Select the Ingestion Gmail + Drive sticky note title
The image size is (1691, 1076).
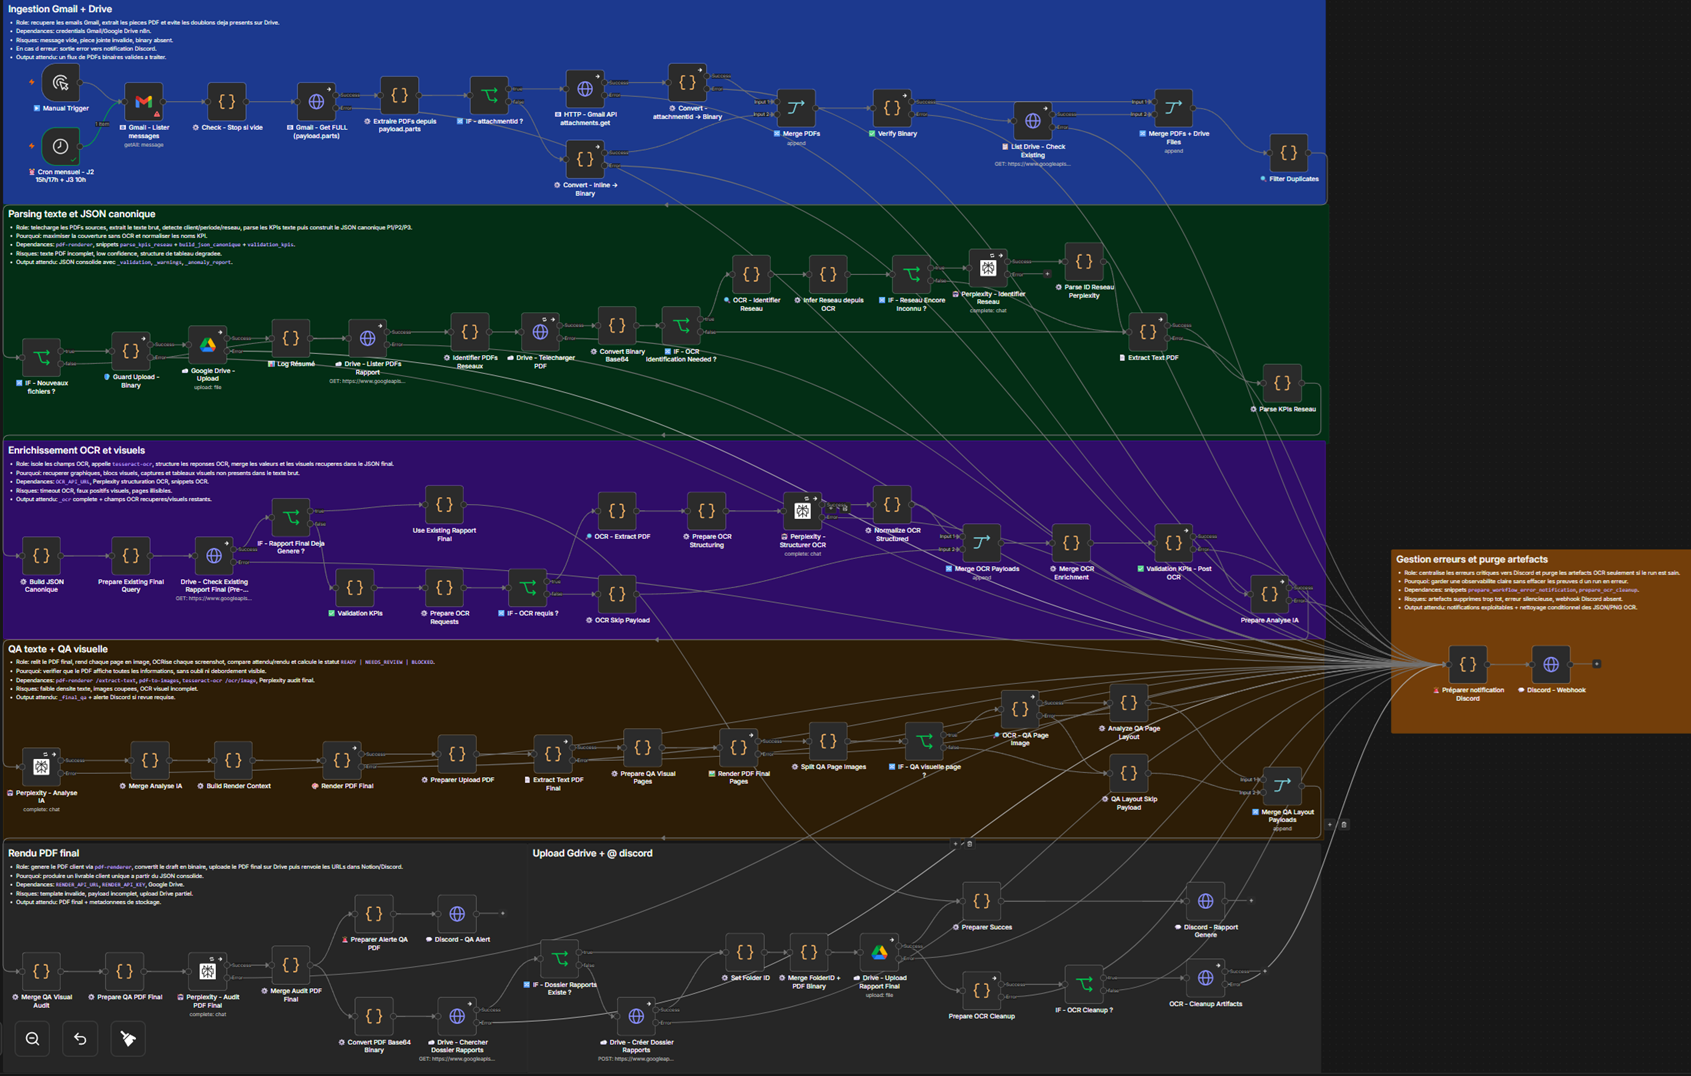pyautogui.click(x=60, y=9)
